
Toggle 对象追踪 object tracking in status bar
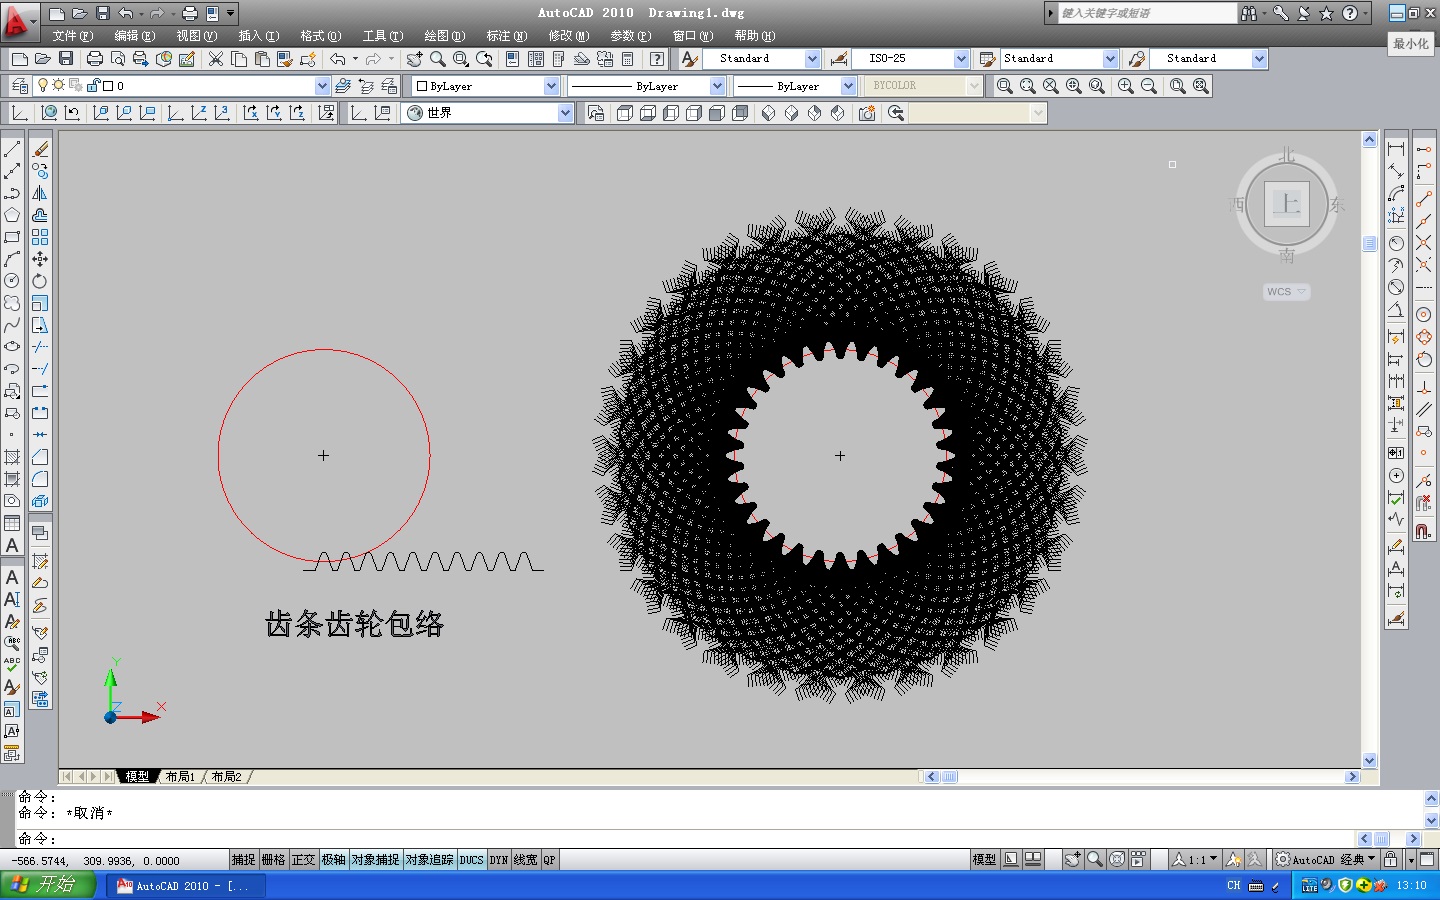click(430, 860)
